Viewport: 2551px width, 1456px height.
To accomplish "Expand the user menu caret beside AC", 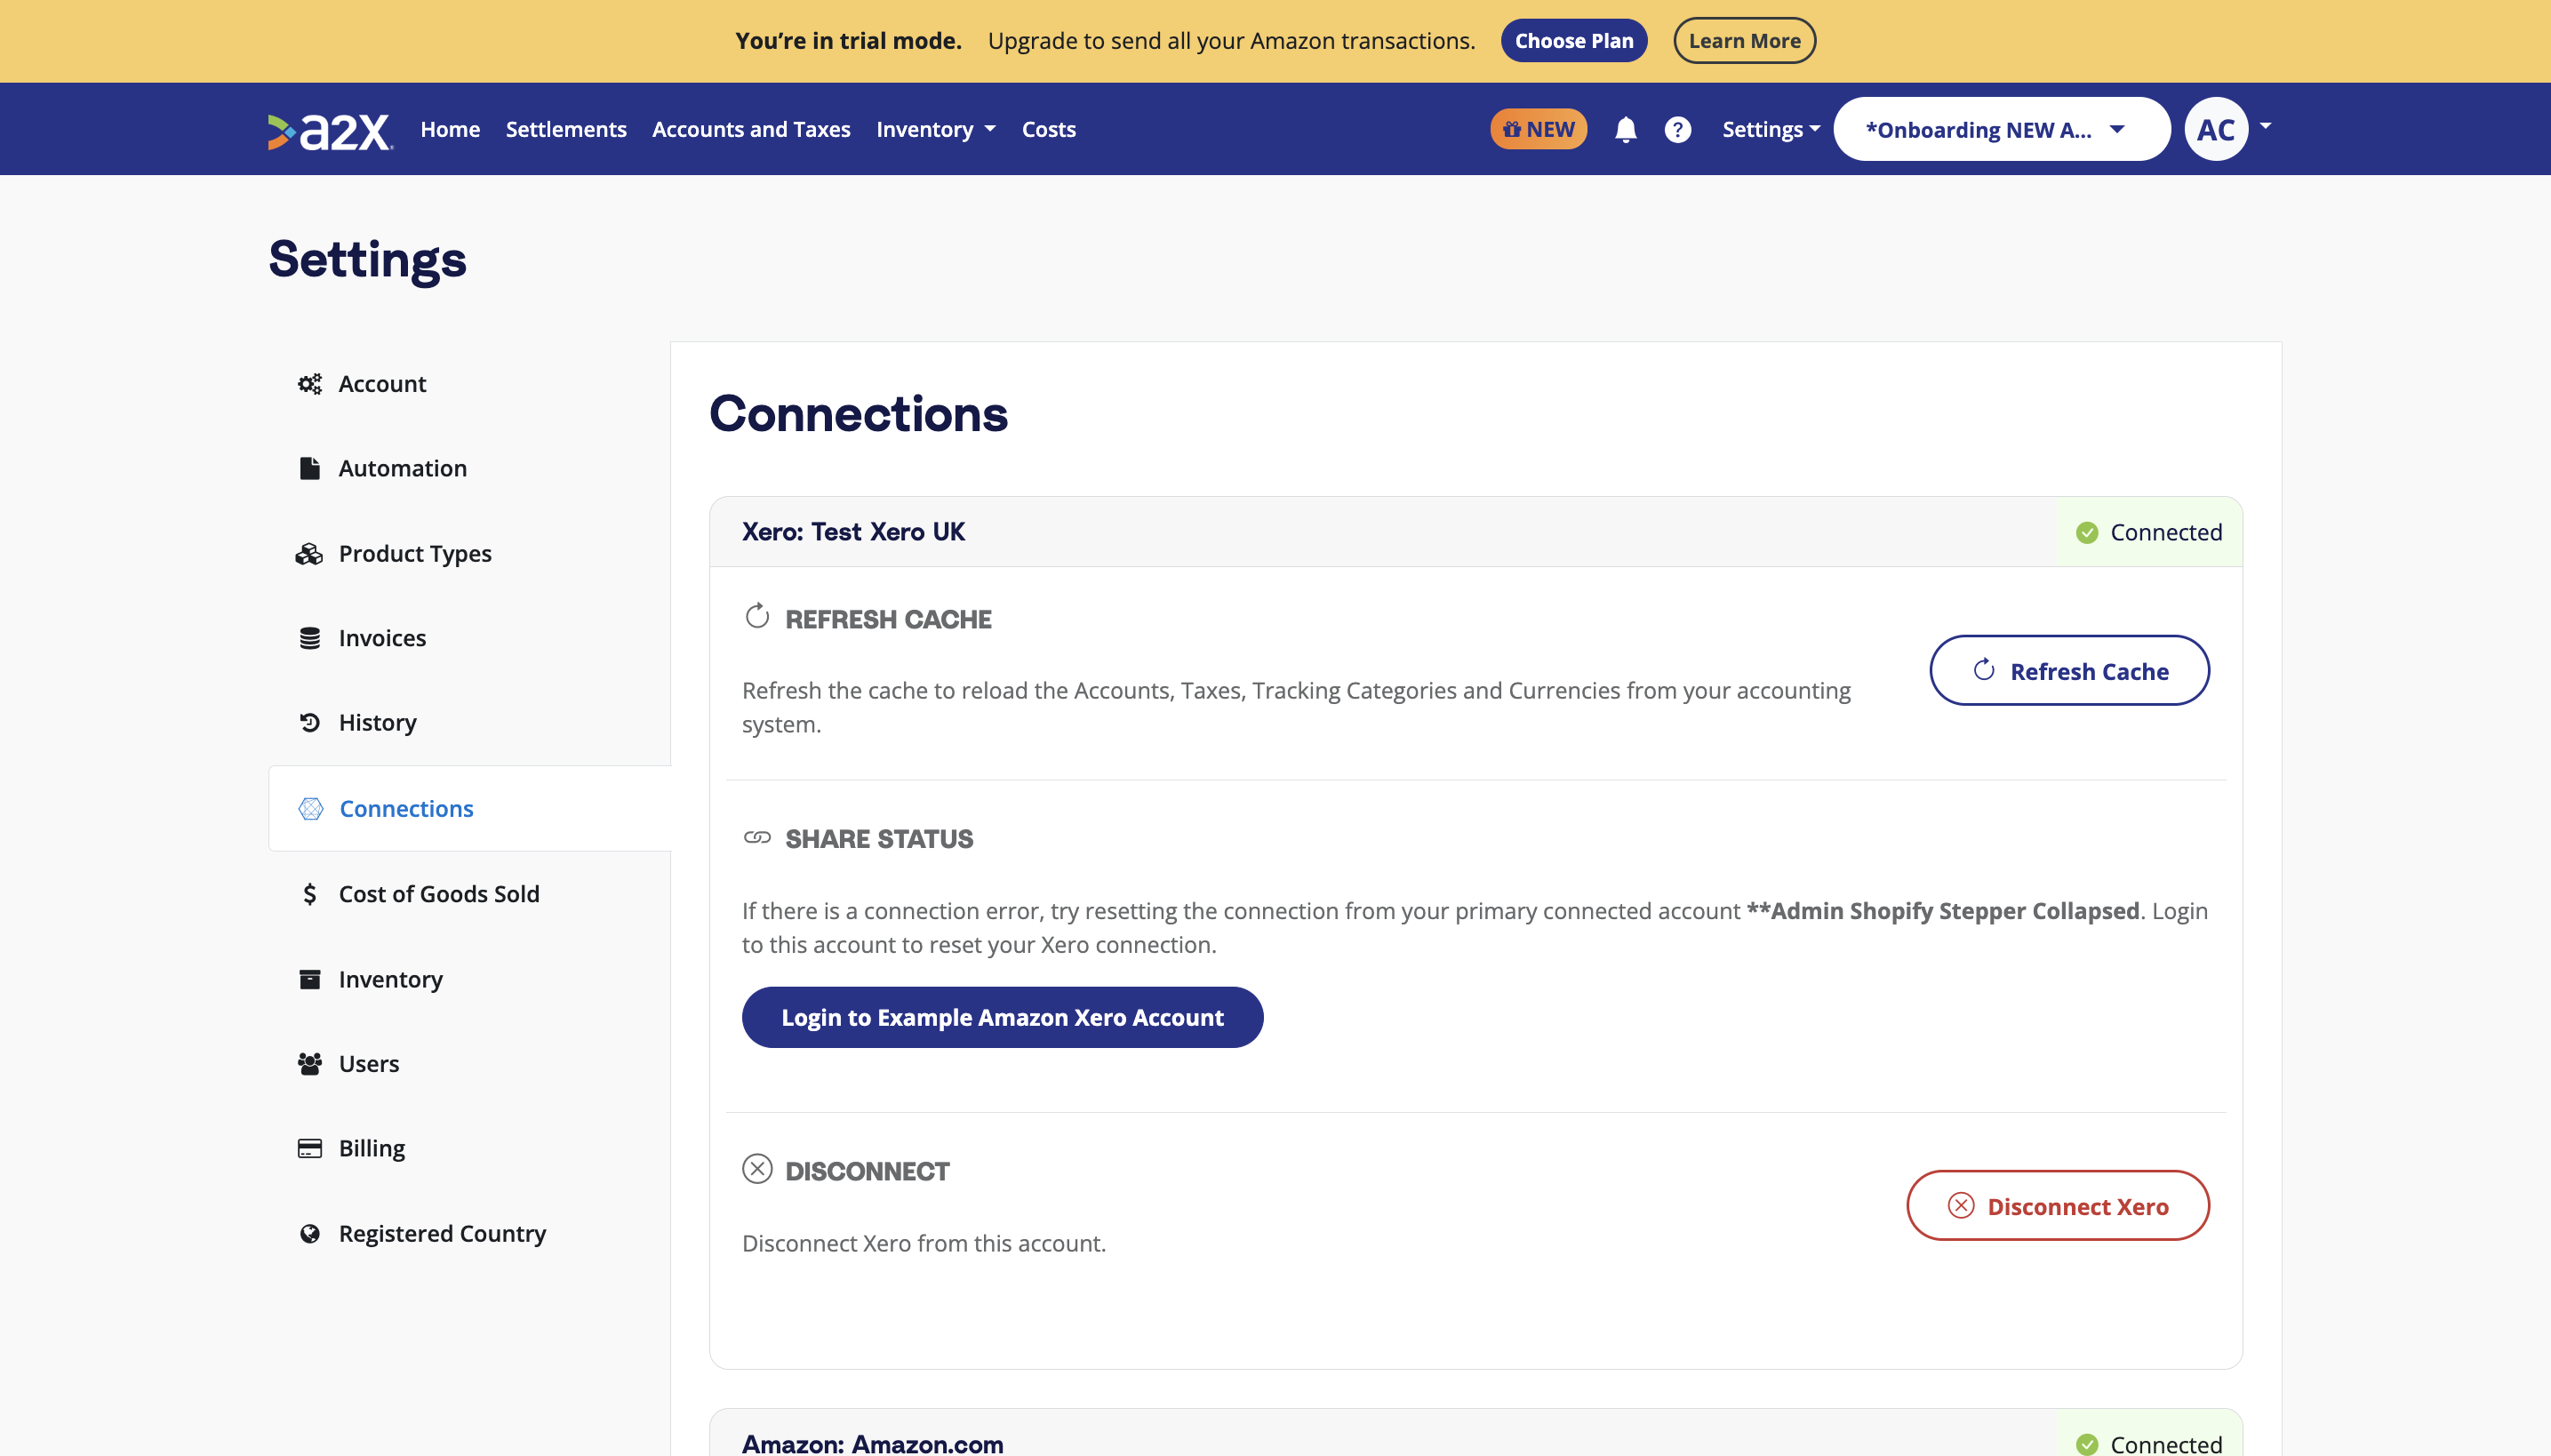I will click(x=2266, y=126).
